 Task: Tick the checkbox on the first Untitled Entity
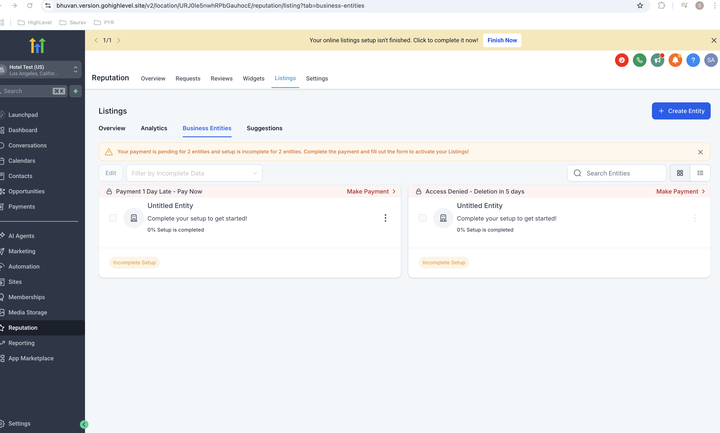(x=113, y=218)
